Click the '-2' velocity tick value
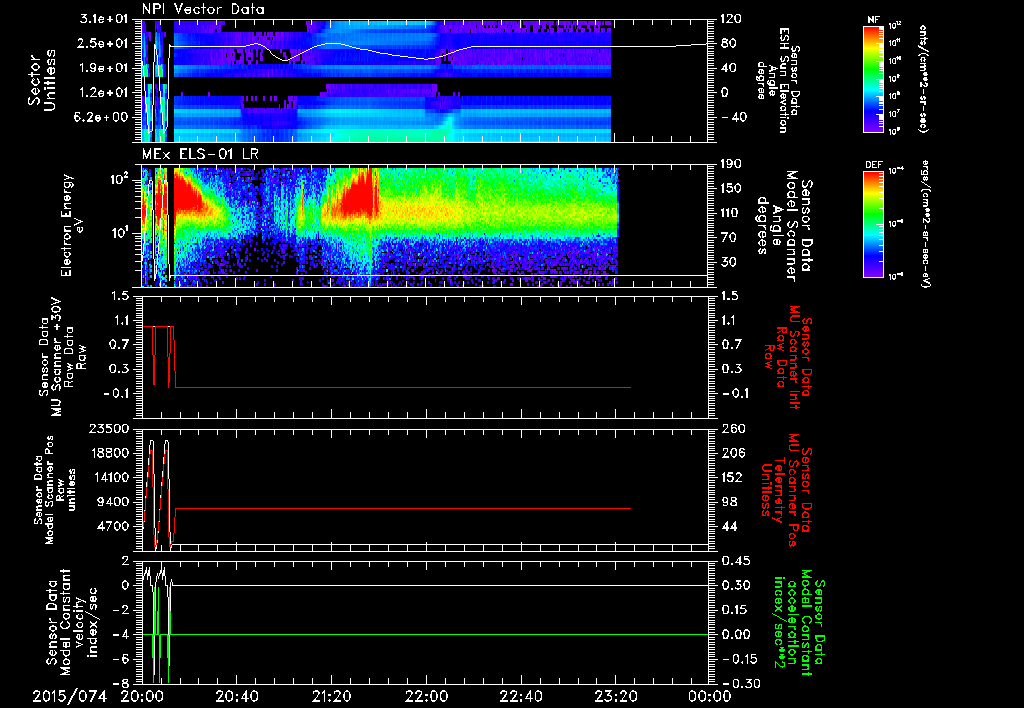The height and width of the screenshot is (708, 1024). coord(123,610)
